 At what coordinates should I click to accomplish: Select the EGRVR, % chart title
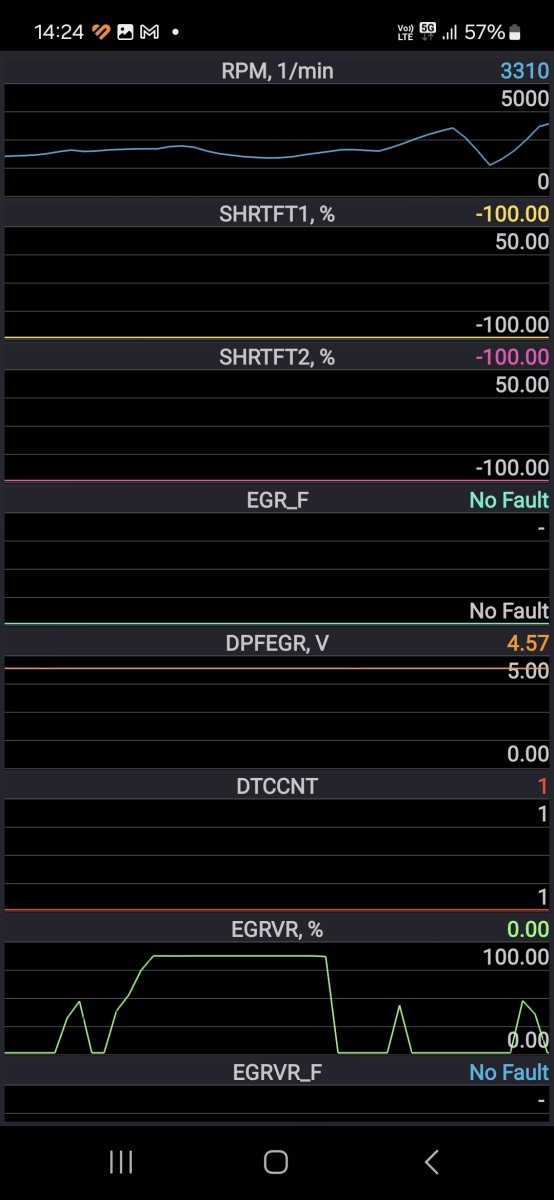click(277, 929)
